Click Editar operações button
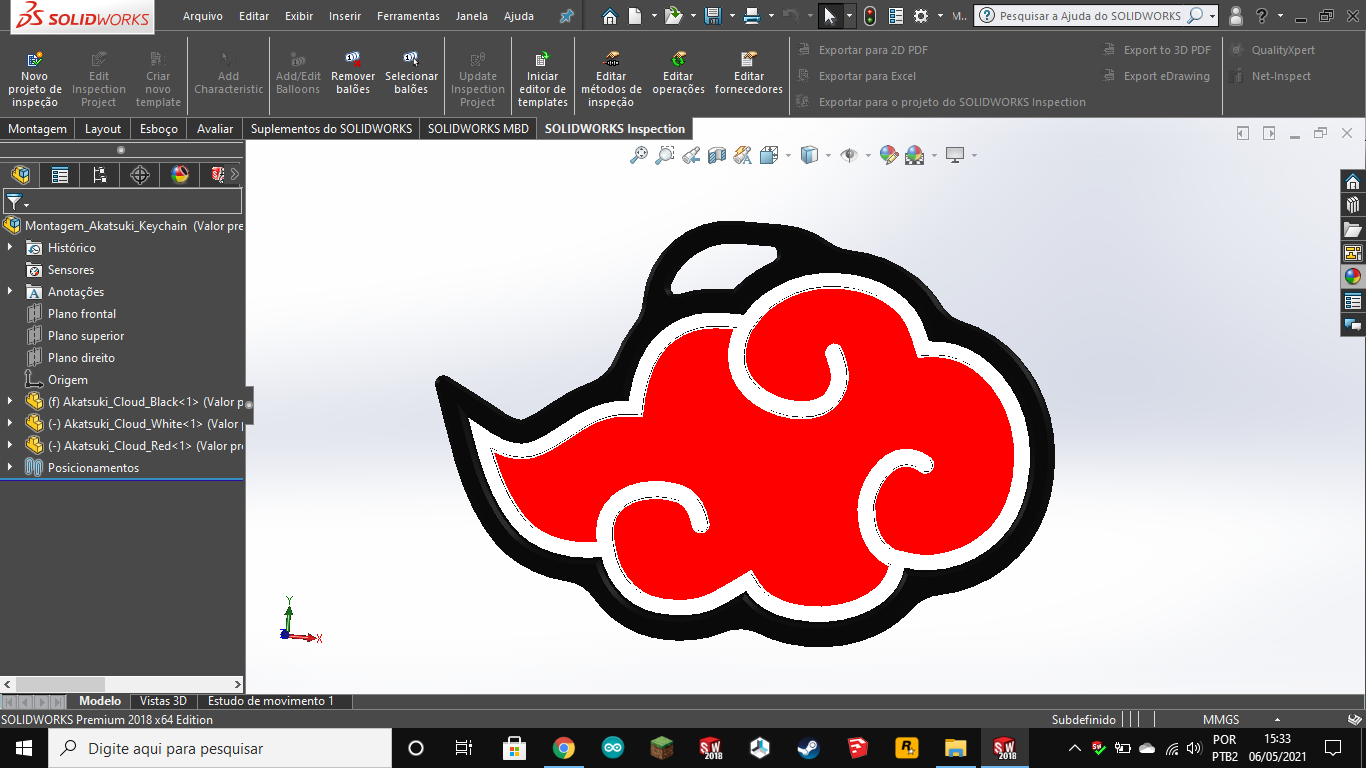 pyautogui.click(x=678, y=74)
